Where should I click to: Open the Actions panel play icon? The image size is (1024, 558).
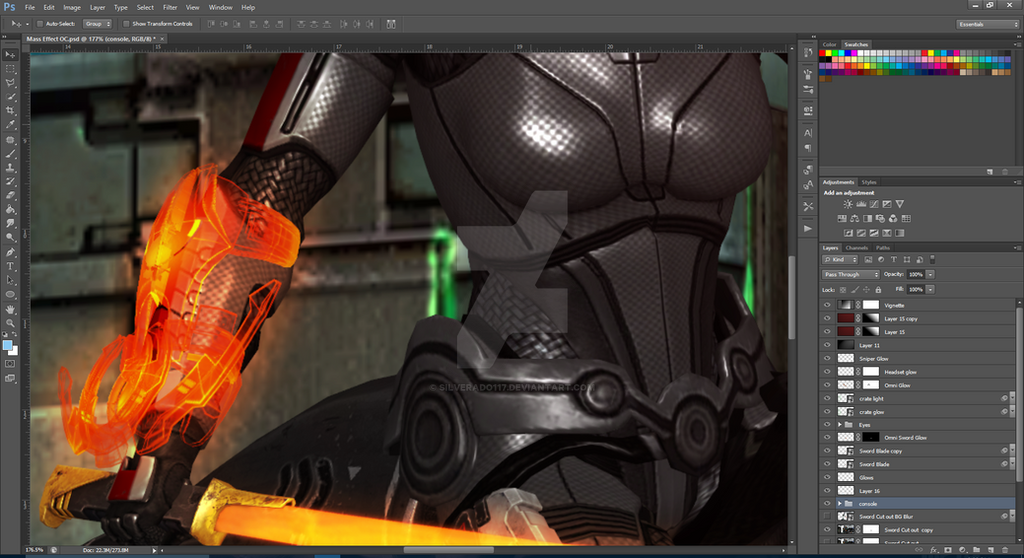(x=808, y=229)
